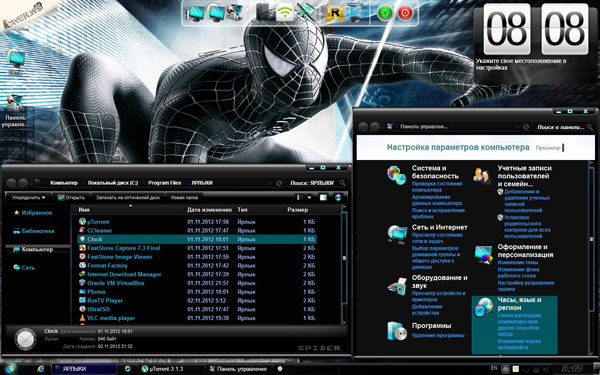Open the control panel icon in top dock
600x375 pixels.
234,13
